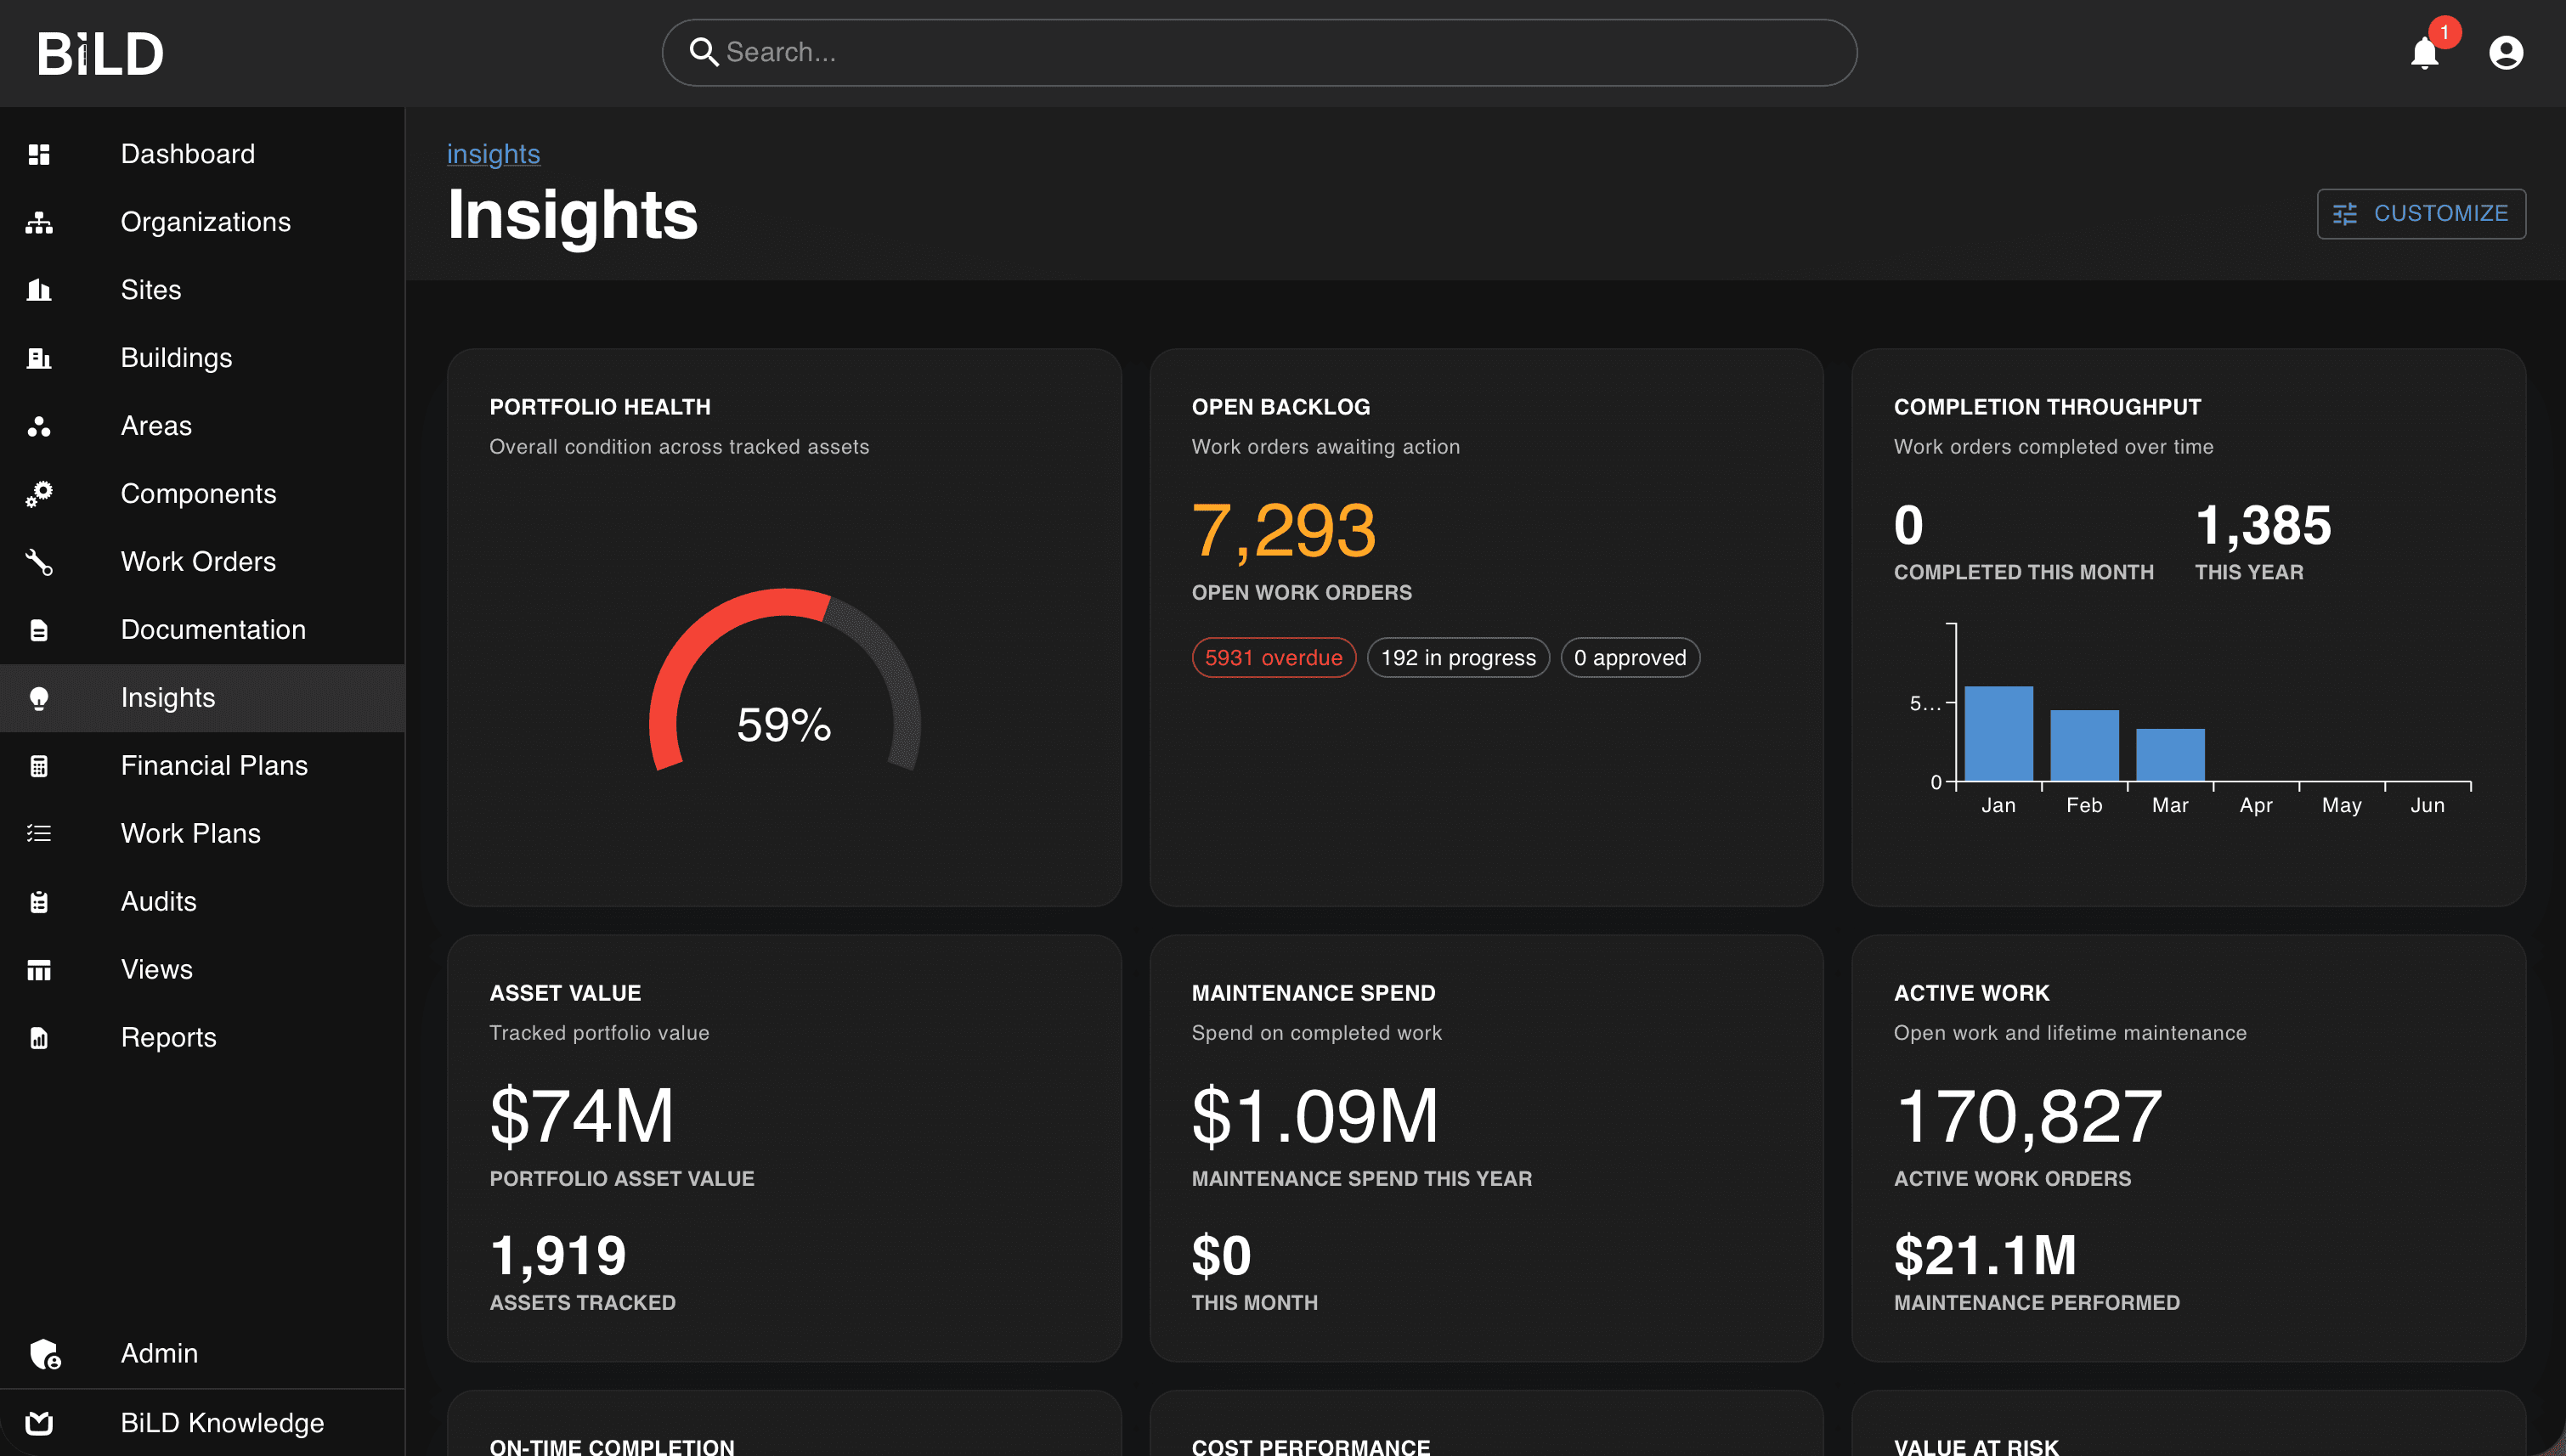This screenshot has width=2566, height=1456.
Task: Open the Organizations sidebar label
Action: pos(206,222)
